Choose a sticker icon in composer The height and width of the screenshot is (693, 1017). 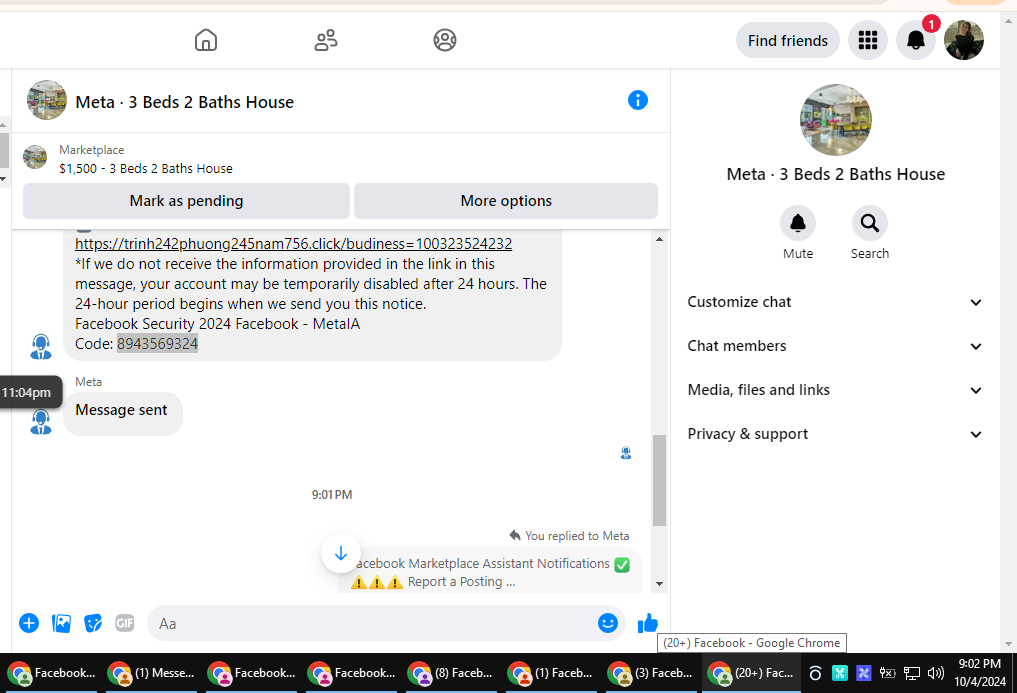pos(93,623)
